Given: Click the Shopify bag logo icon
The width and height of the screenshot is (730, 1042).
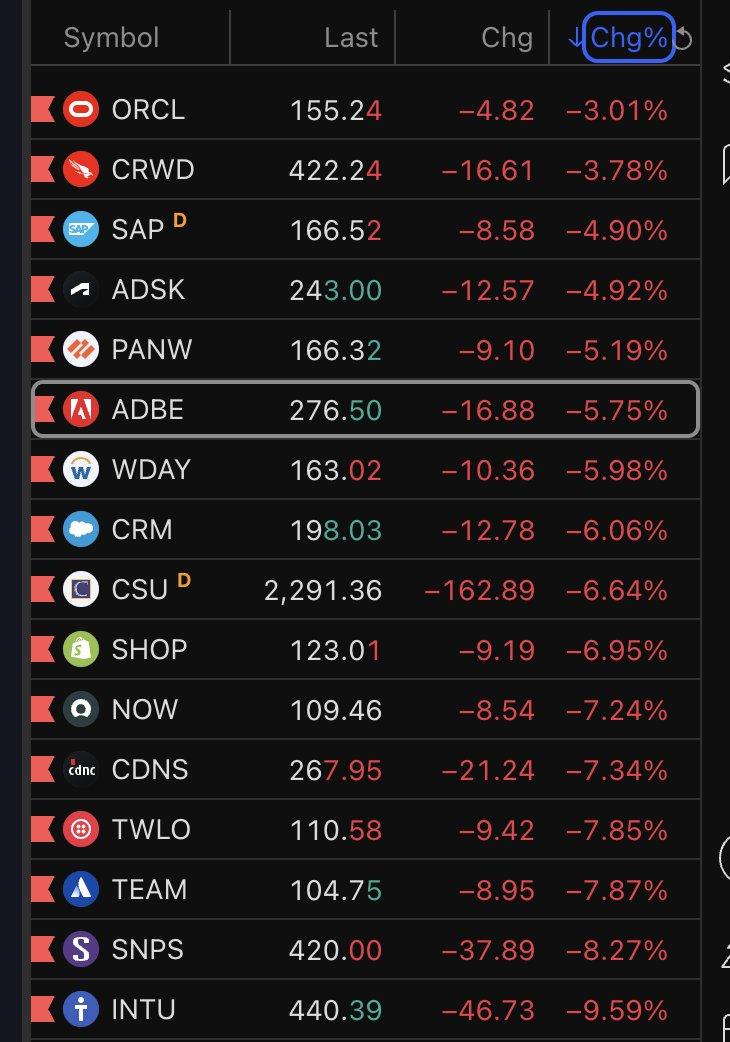Looking at the screenshot, I should pos(81,649).
